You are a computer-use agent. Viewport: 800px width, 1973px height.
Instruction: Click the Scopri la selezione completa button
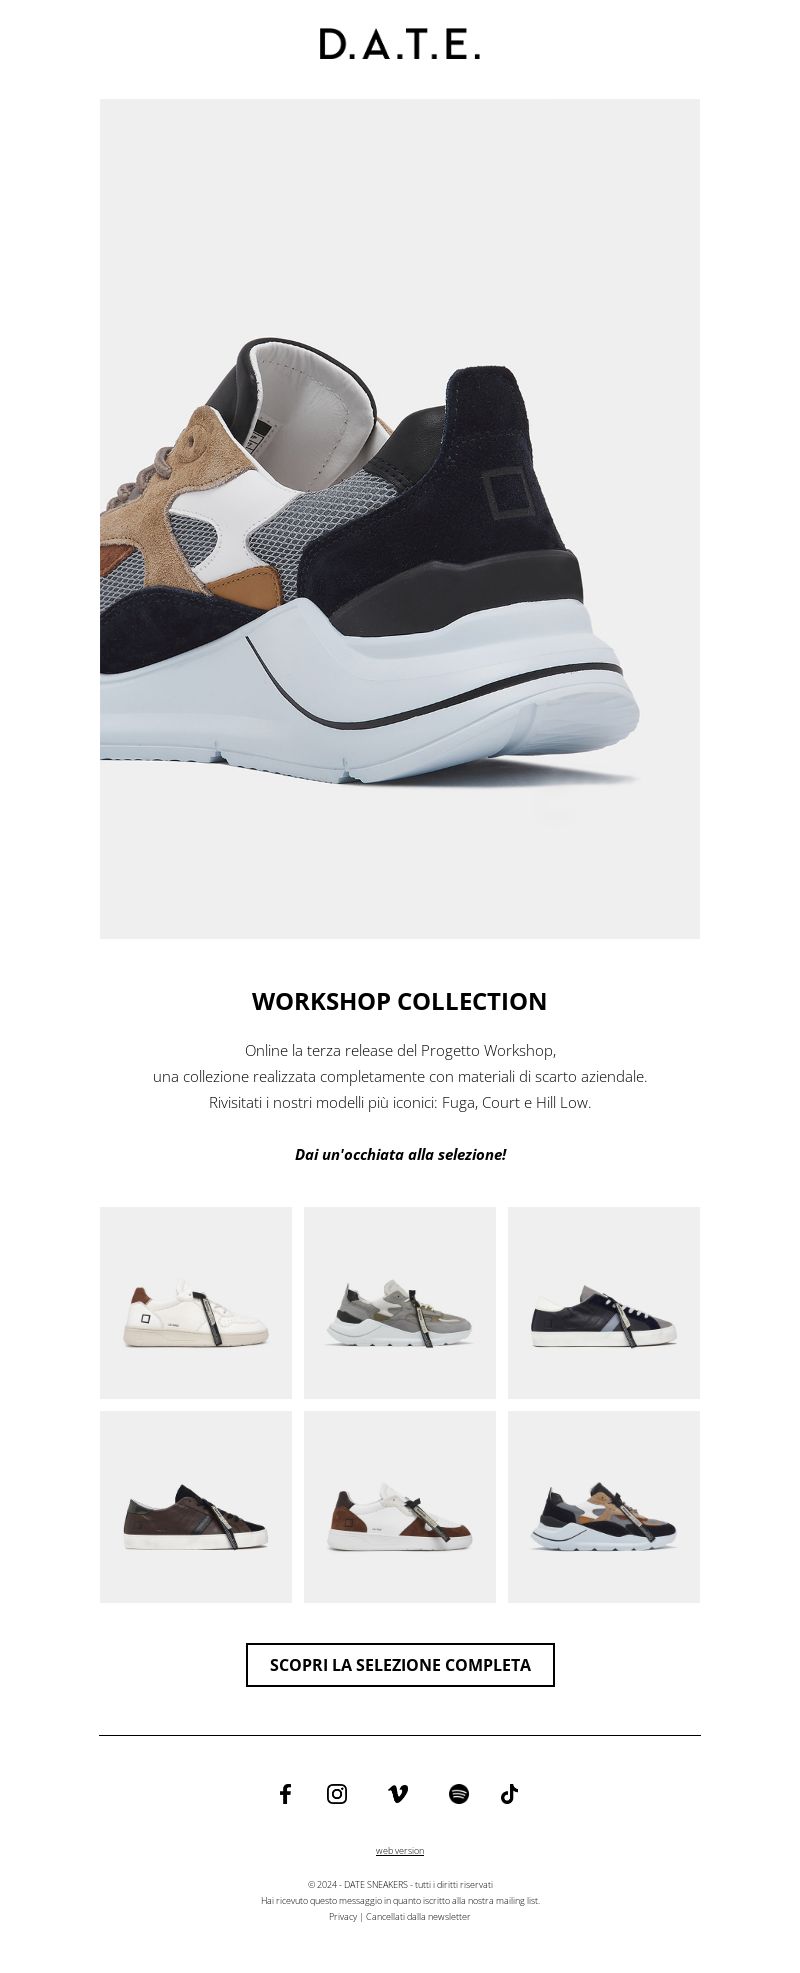400,1665
